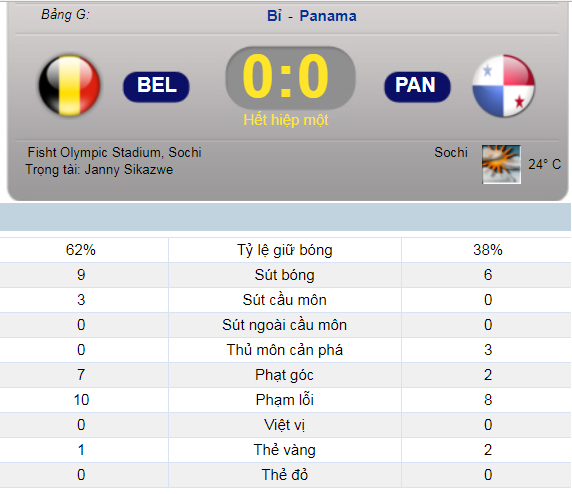Screen dimensions: 572x494
Task: Click Belgium's 62% possession value
Action: point(81,250)
